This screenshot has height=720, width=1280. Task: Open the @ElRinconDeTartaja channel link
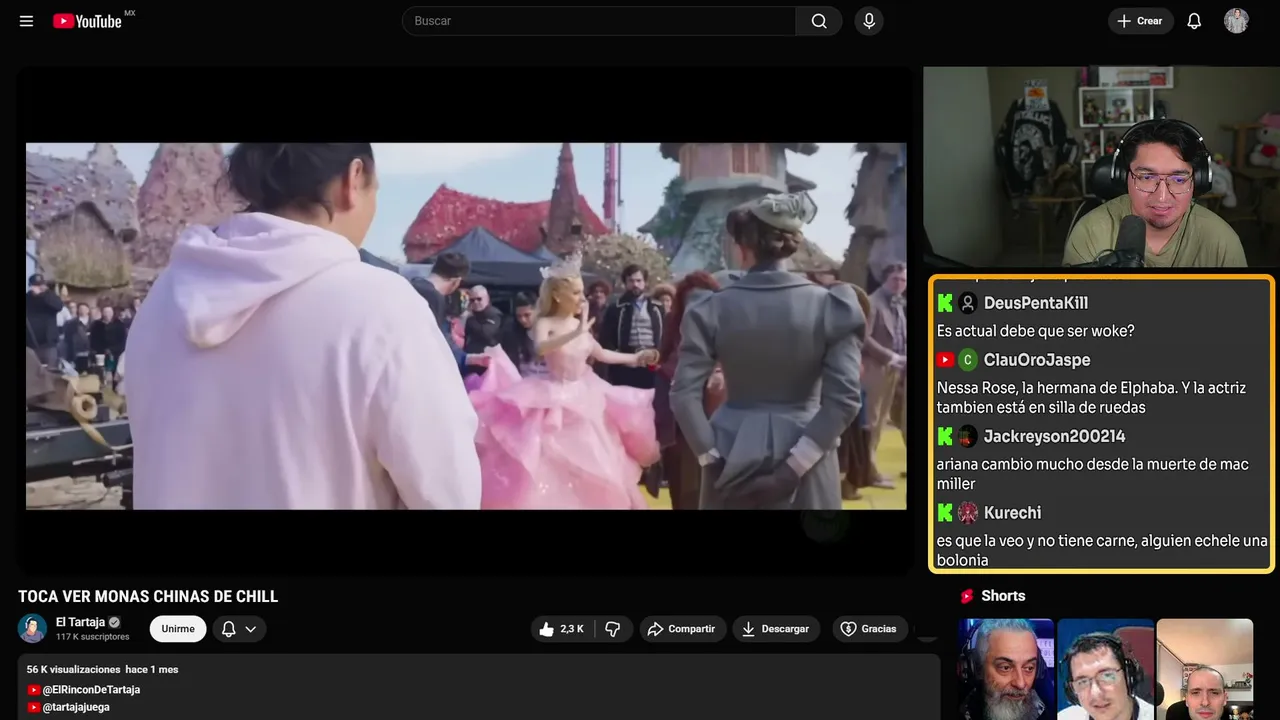tap(91, 689)
